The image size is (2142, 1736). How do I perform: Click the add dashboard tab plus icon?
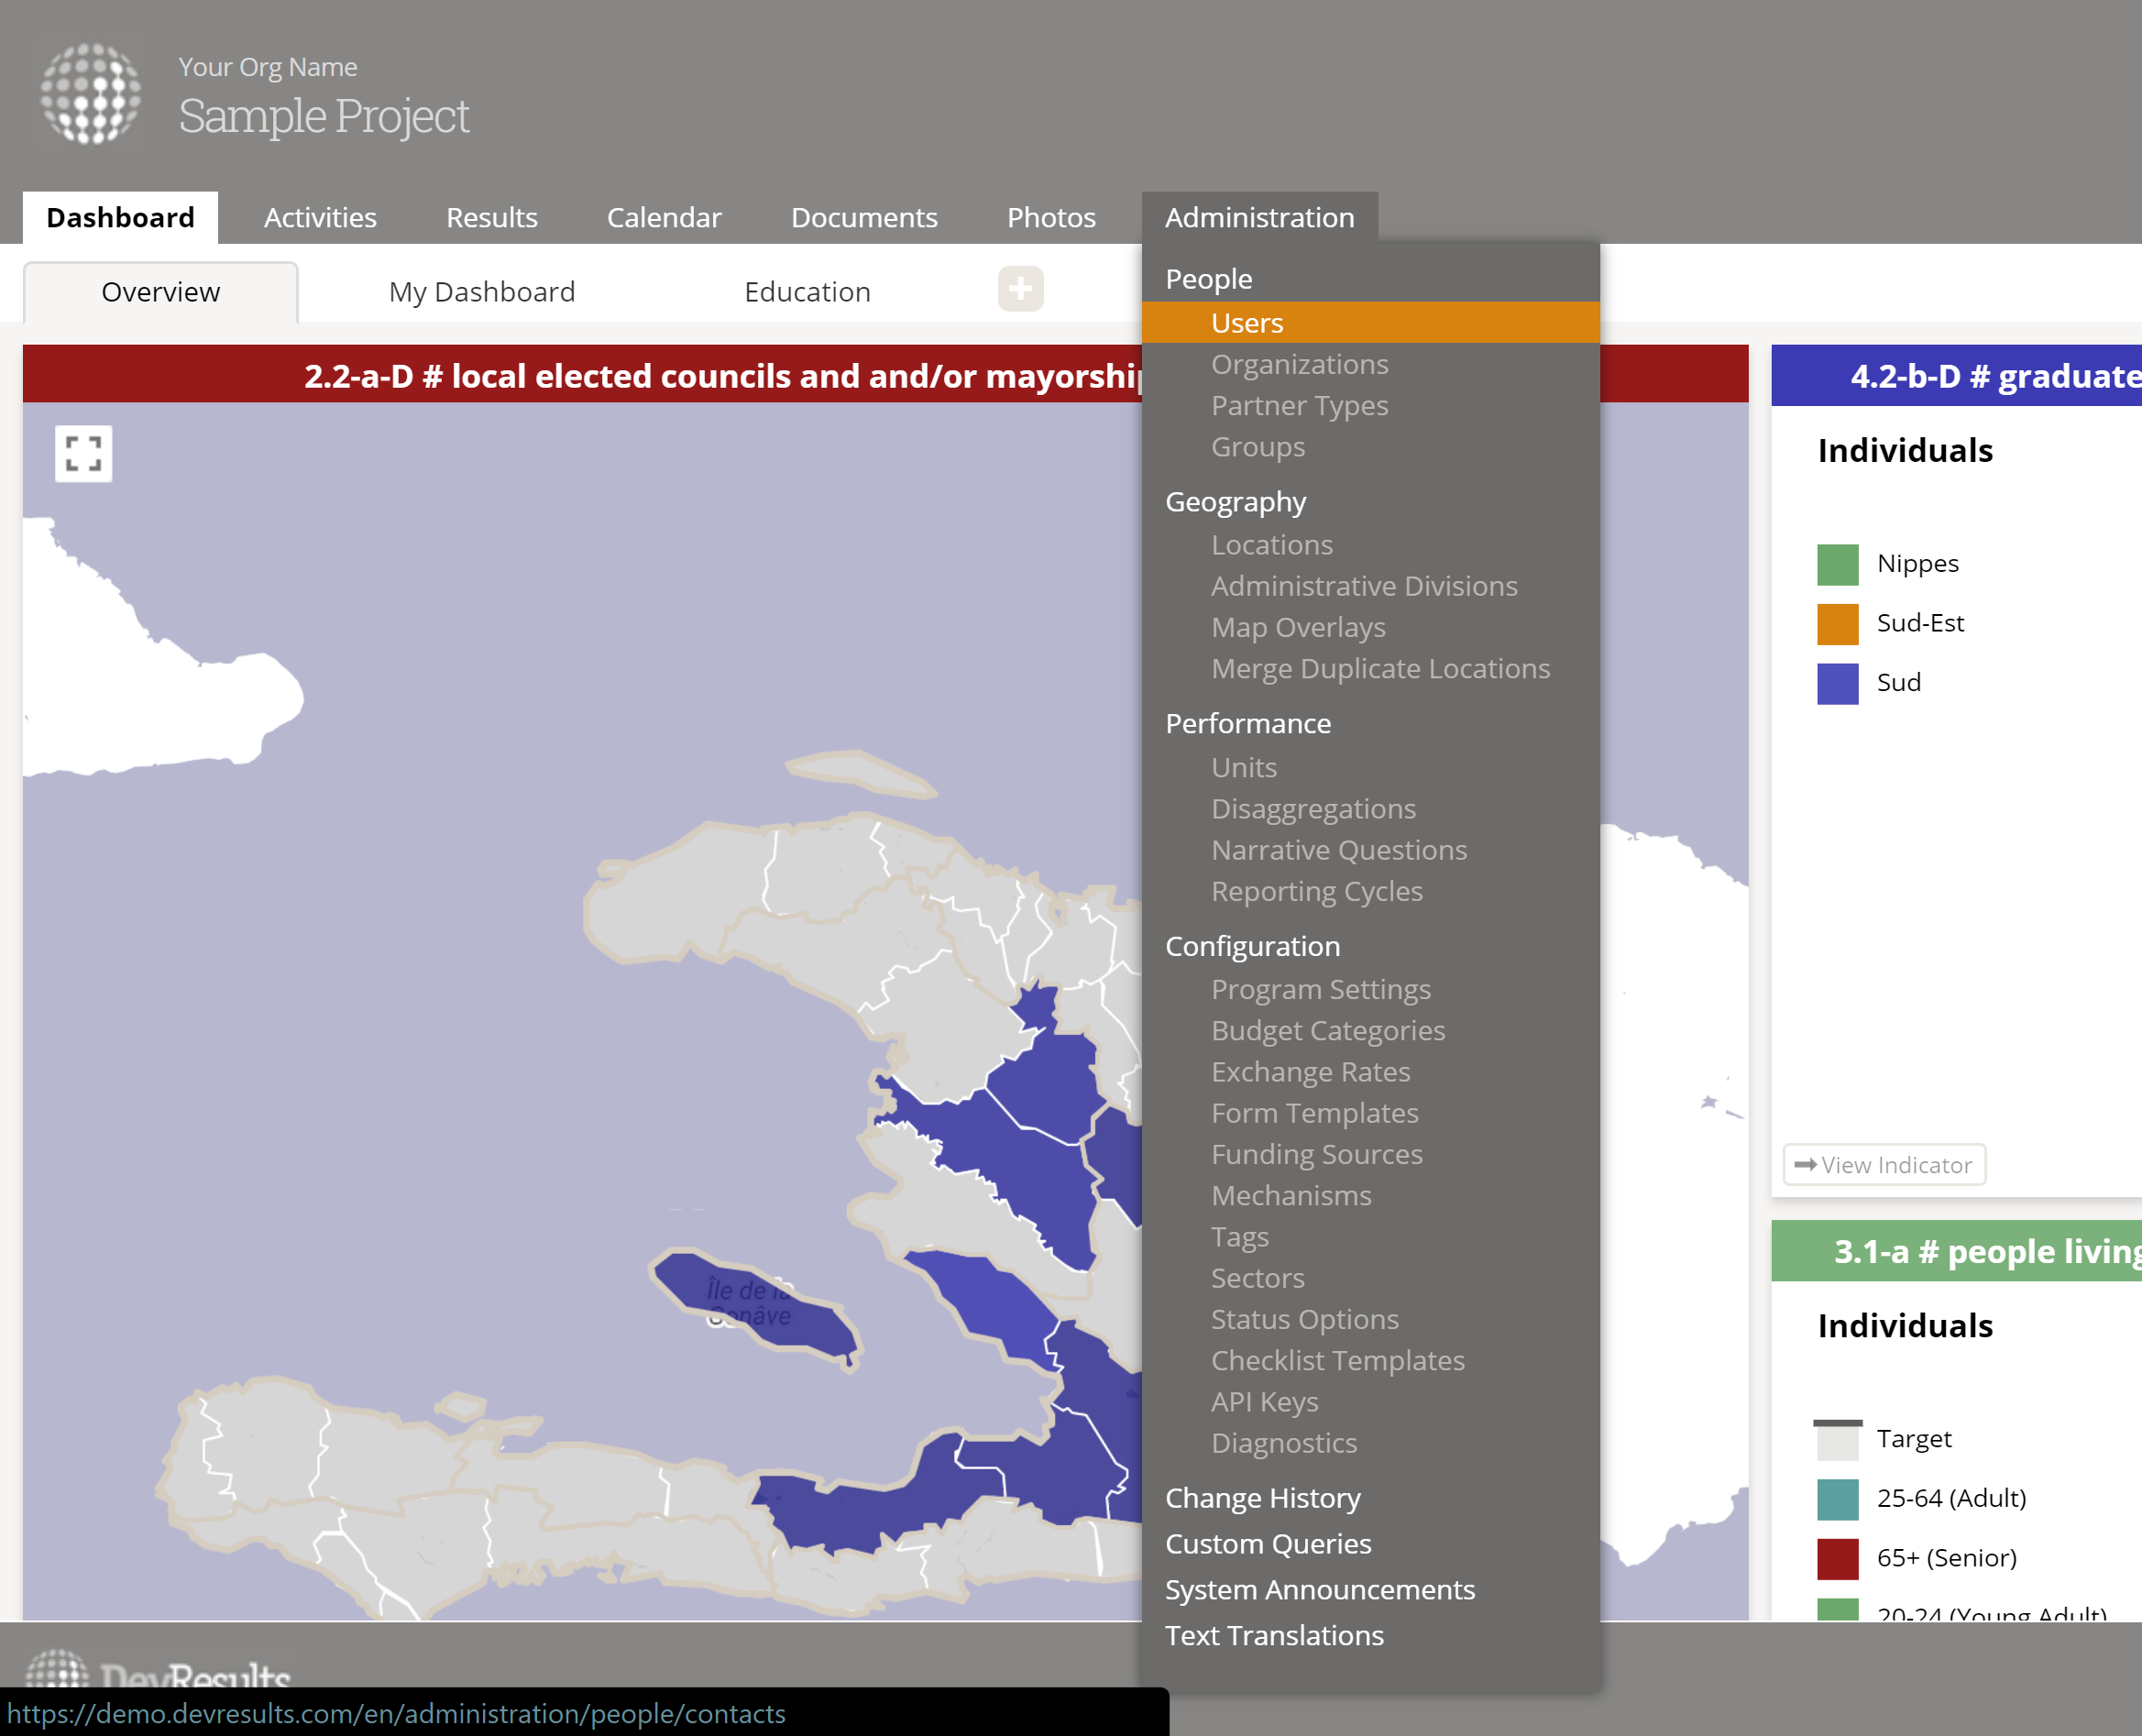tap(1020, 290)
